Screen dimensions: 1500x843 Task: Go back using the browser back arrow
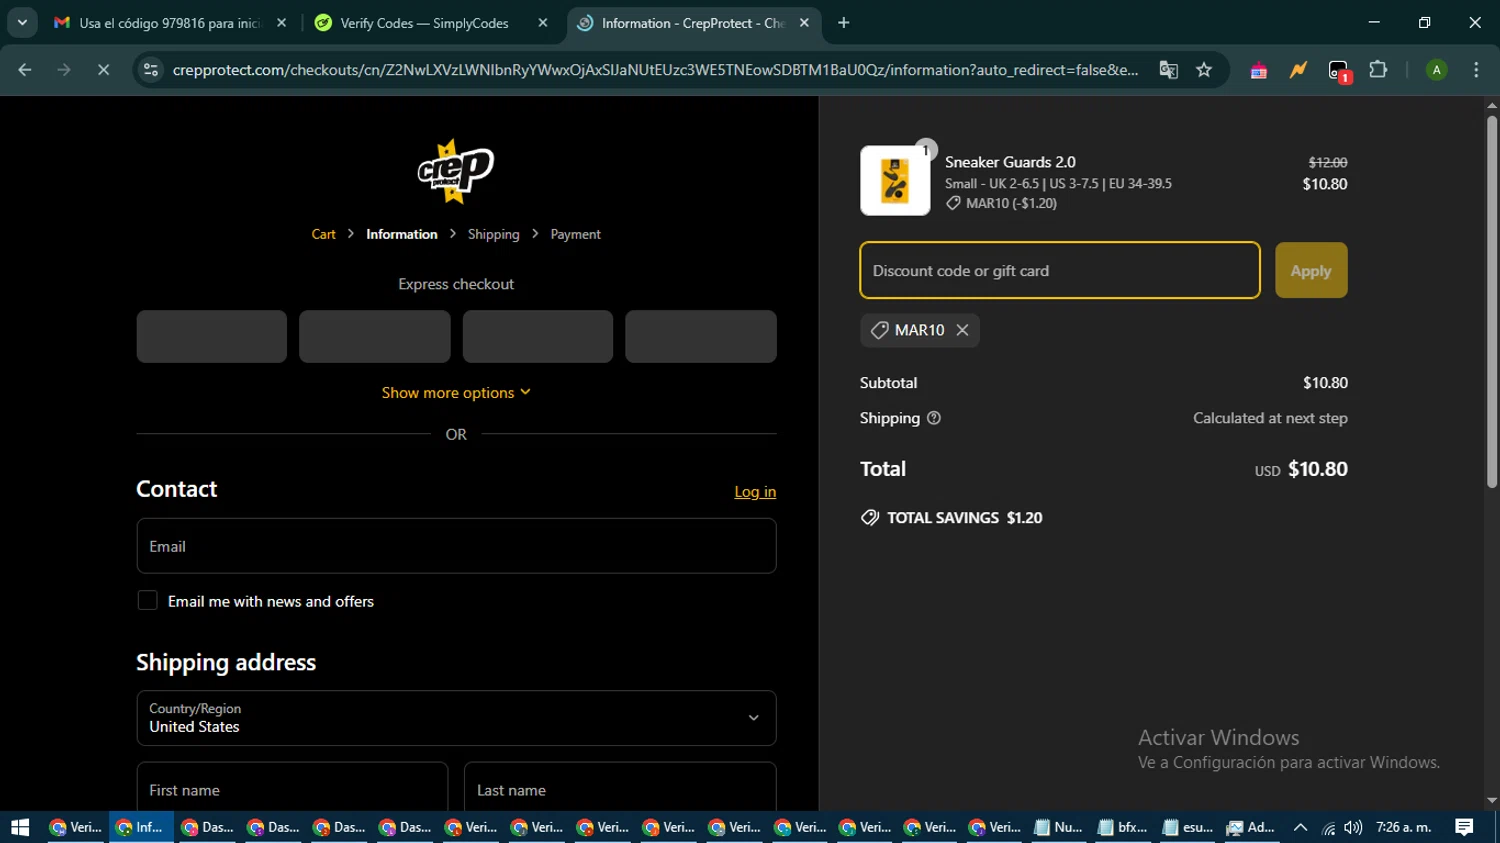(x=25, y=70)
